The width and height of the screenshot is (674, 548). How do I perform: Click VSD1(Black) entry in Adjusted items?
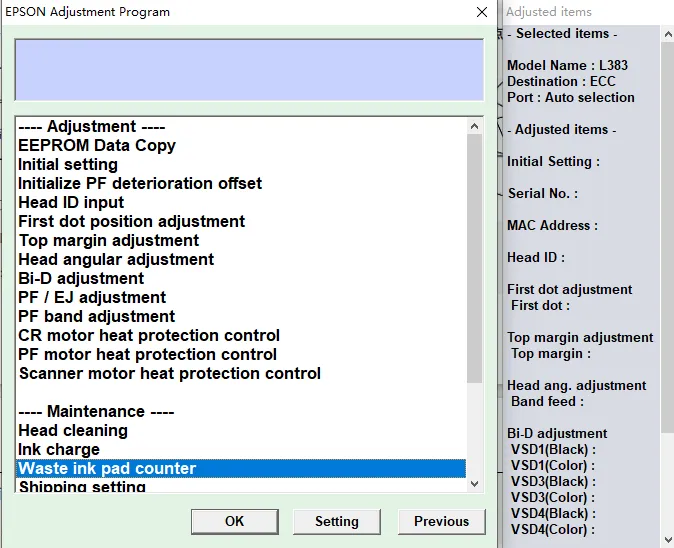(x=553, y=450)
